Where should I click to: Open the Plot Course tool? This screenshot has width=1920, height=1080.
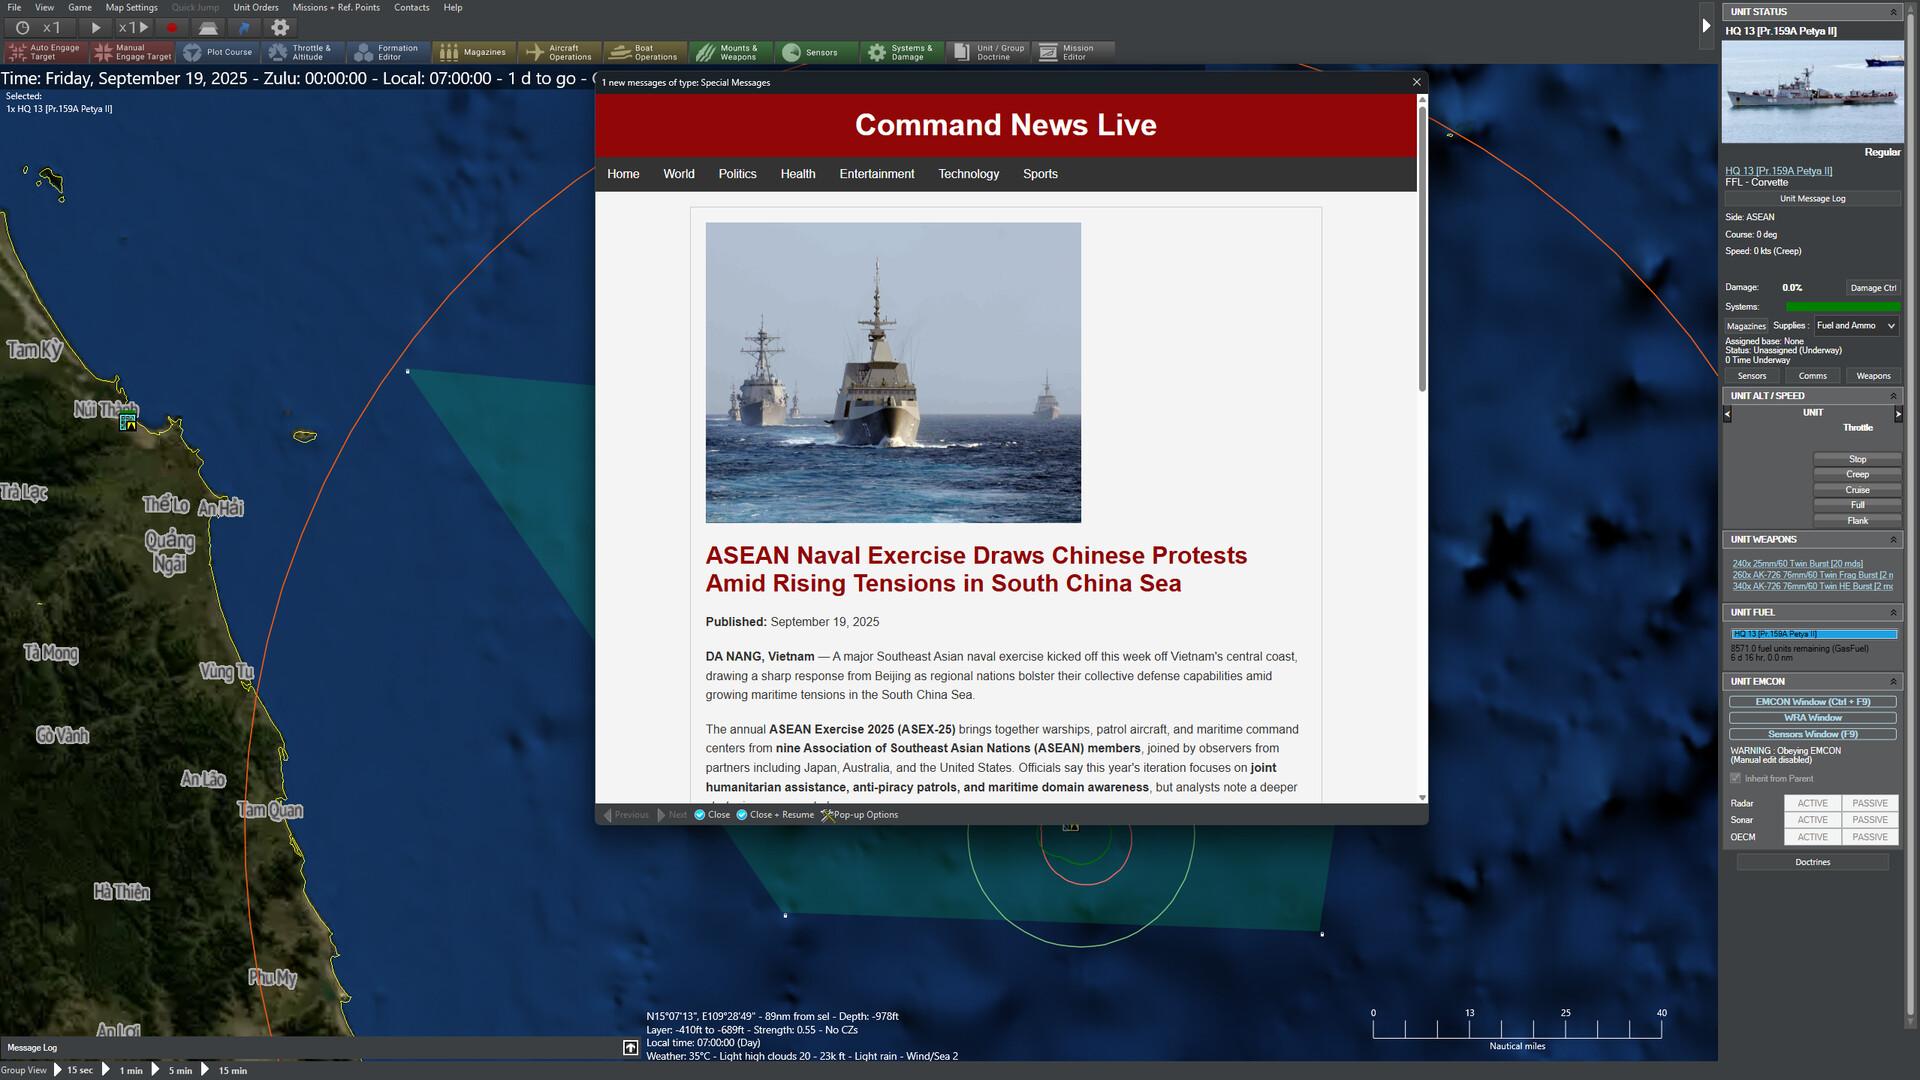point(219,52)
